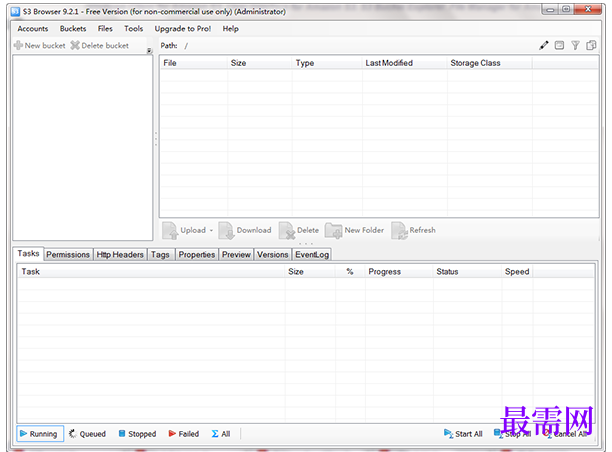
Task: Click the % column header
Action: tap(350, 272)
